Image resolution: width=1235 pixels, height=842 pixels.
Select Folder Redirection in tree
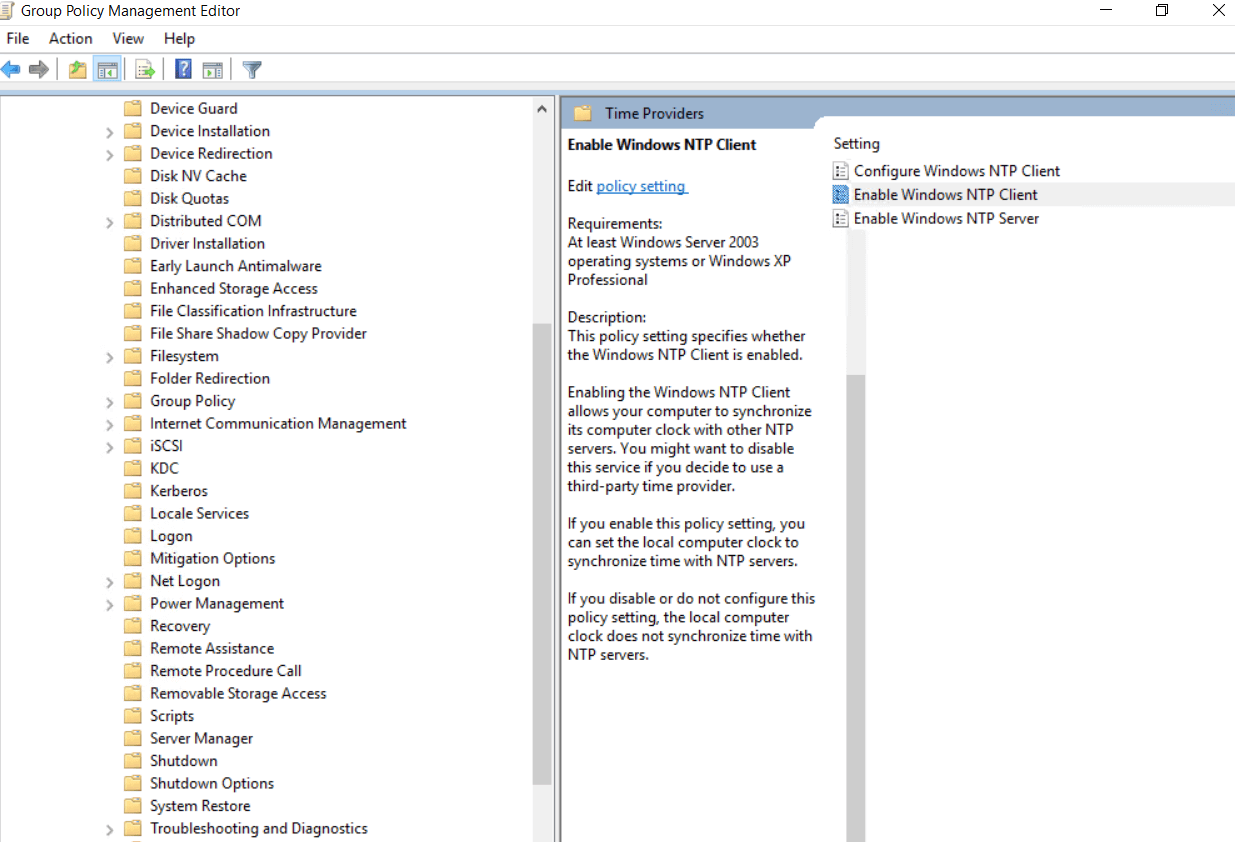[210, 378]
